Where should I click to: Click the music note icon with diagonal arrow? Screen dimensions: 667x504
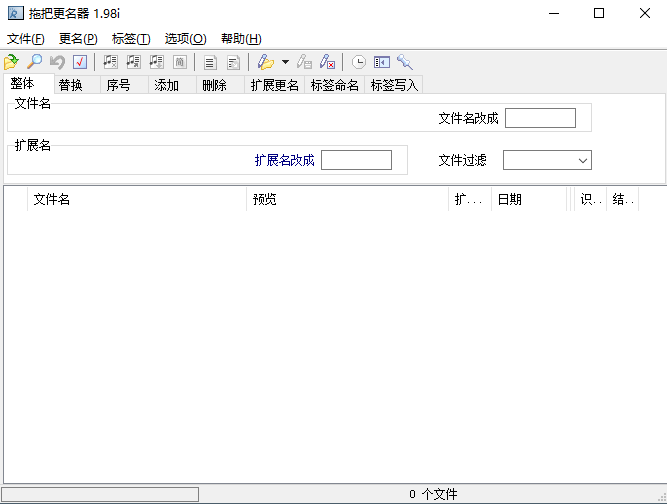[x=134, y=62]
